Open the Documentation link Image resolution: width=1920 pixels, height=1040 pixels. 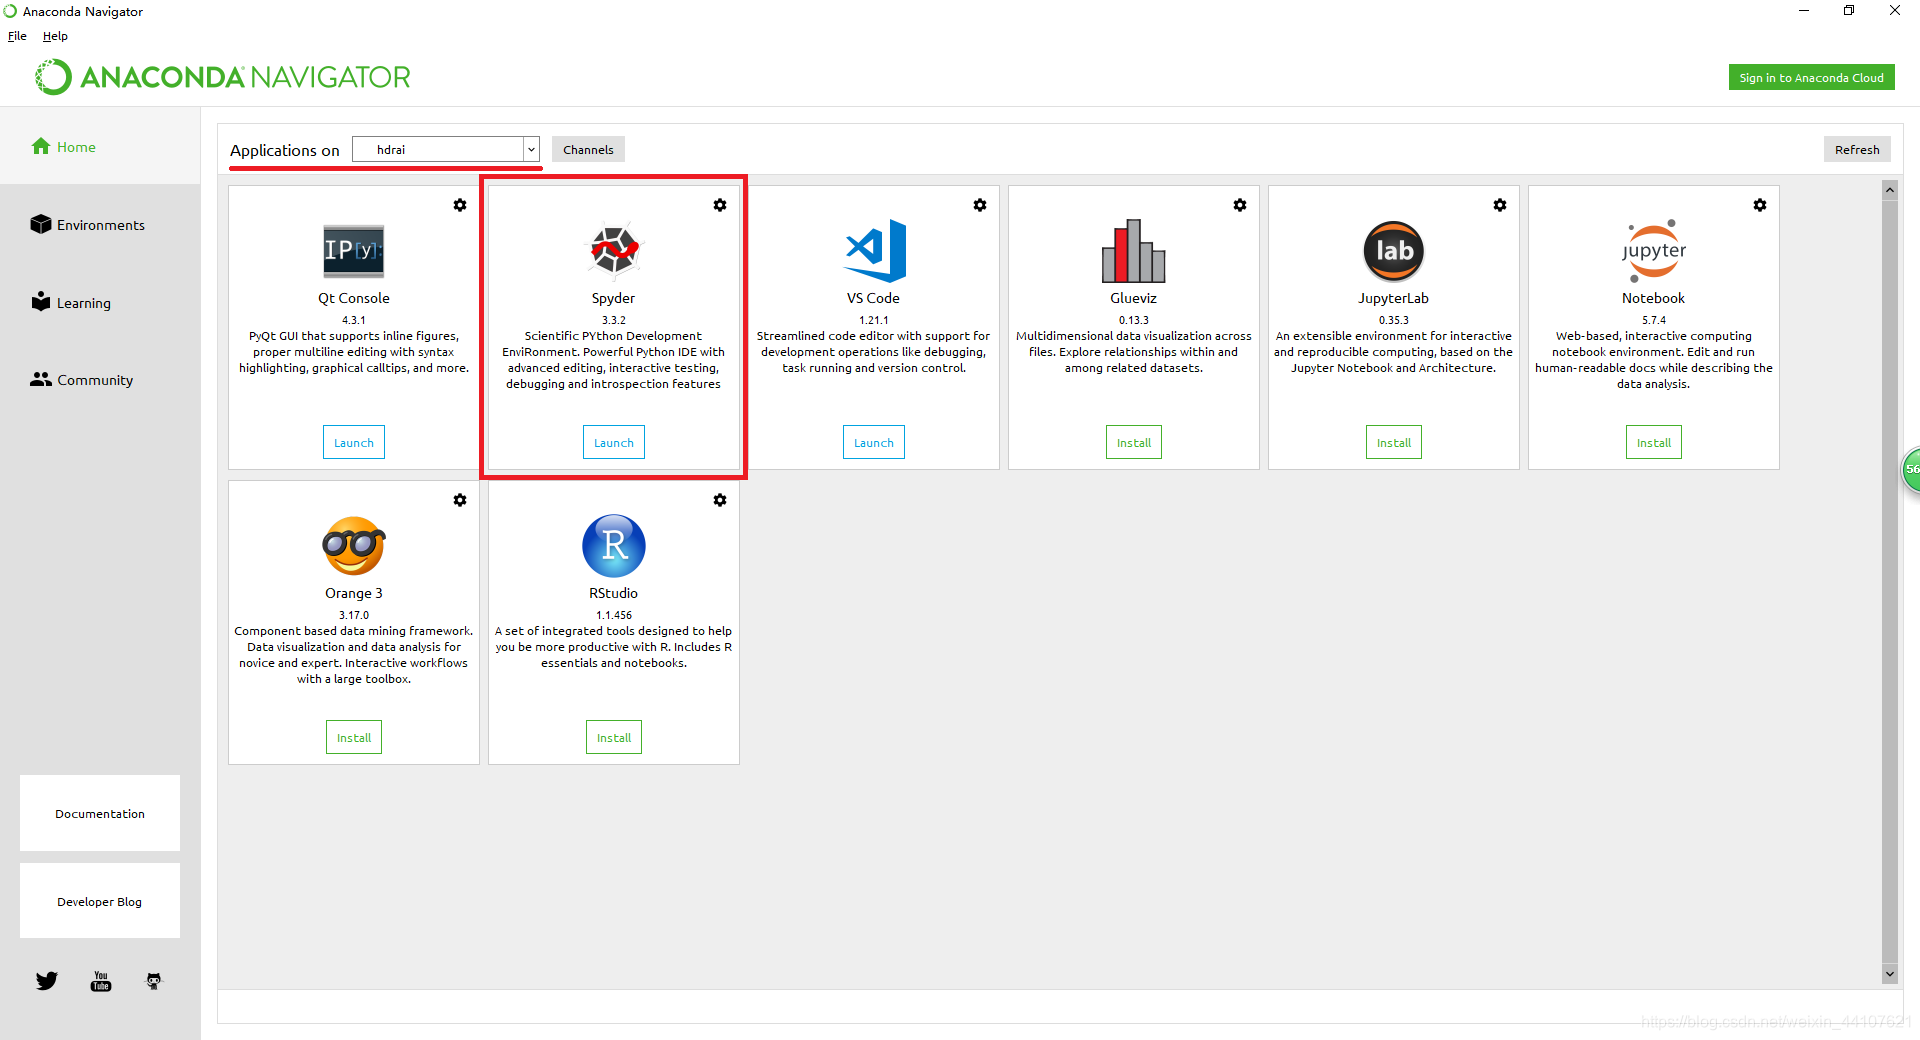point(100,814)
